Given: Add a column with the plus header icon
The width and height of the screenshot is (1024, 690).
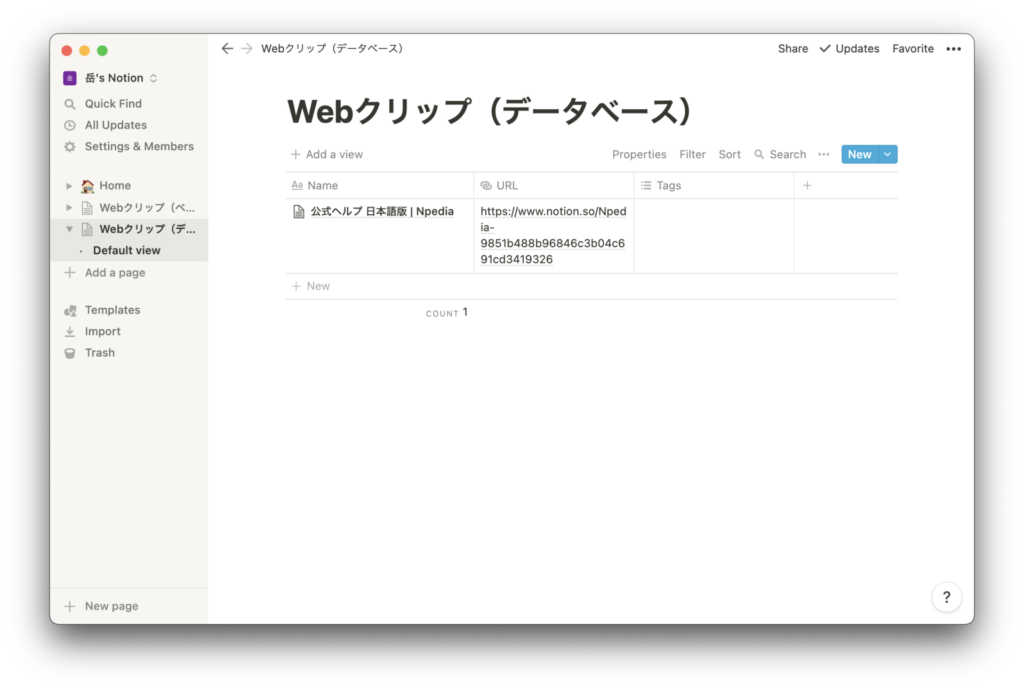Looking at the screenshot, I should point(807,185).
